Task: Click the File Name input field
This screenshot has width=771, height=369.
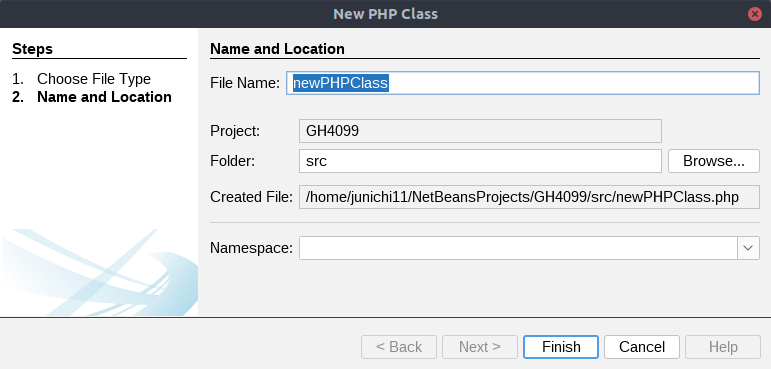Action: tap(523, 83)
